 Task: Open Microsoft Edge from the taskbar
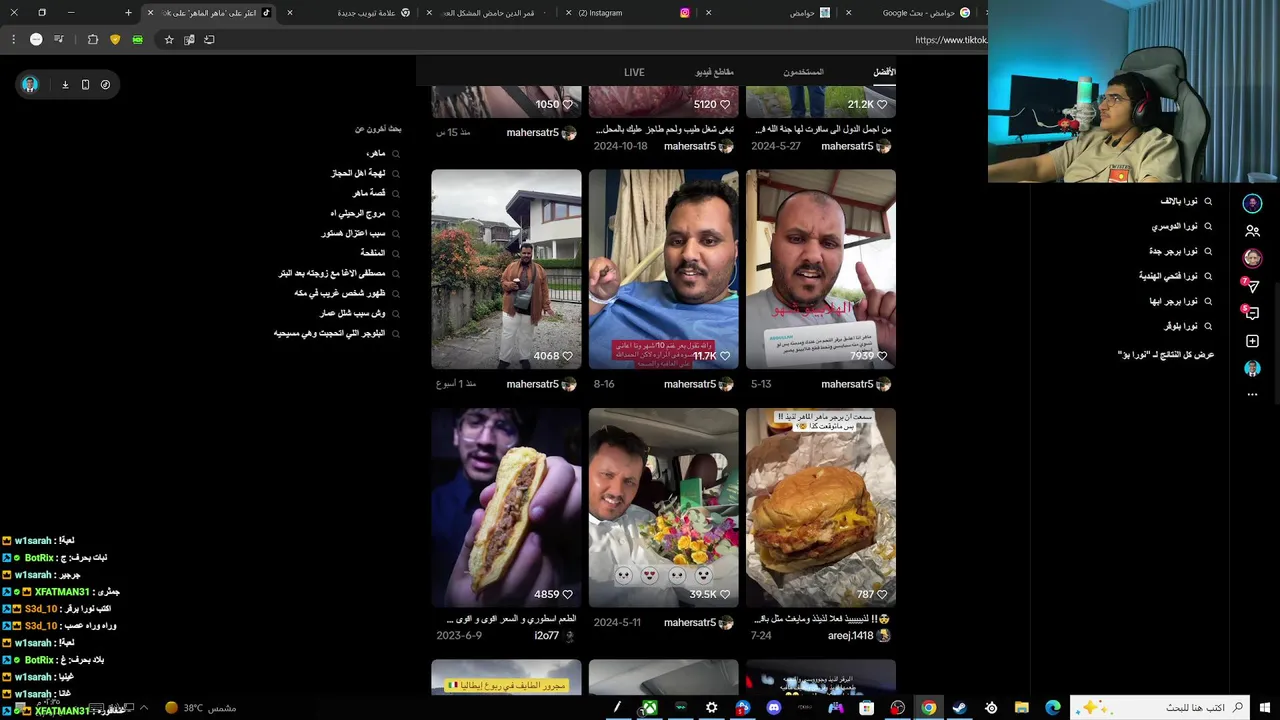(1053, 708)
